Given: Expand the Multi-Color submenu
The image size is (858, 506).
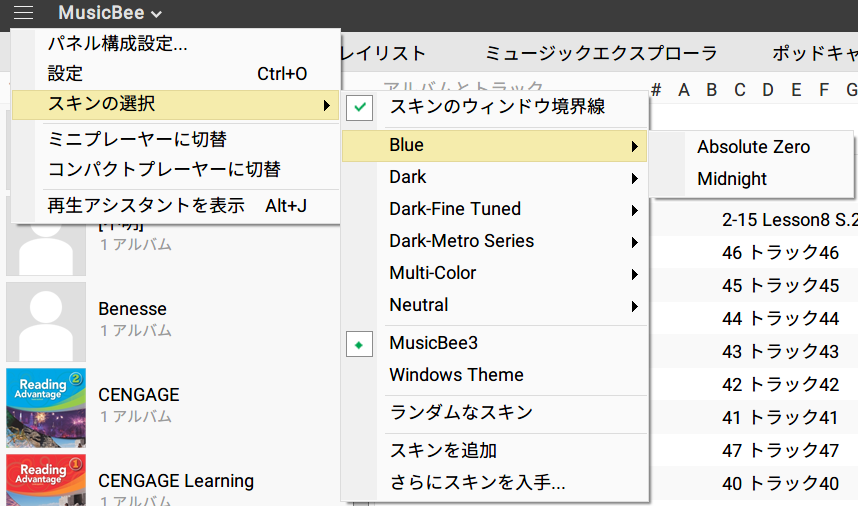Looking at the screenshot, I should (495, 273).
